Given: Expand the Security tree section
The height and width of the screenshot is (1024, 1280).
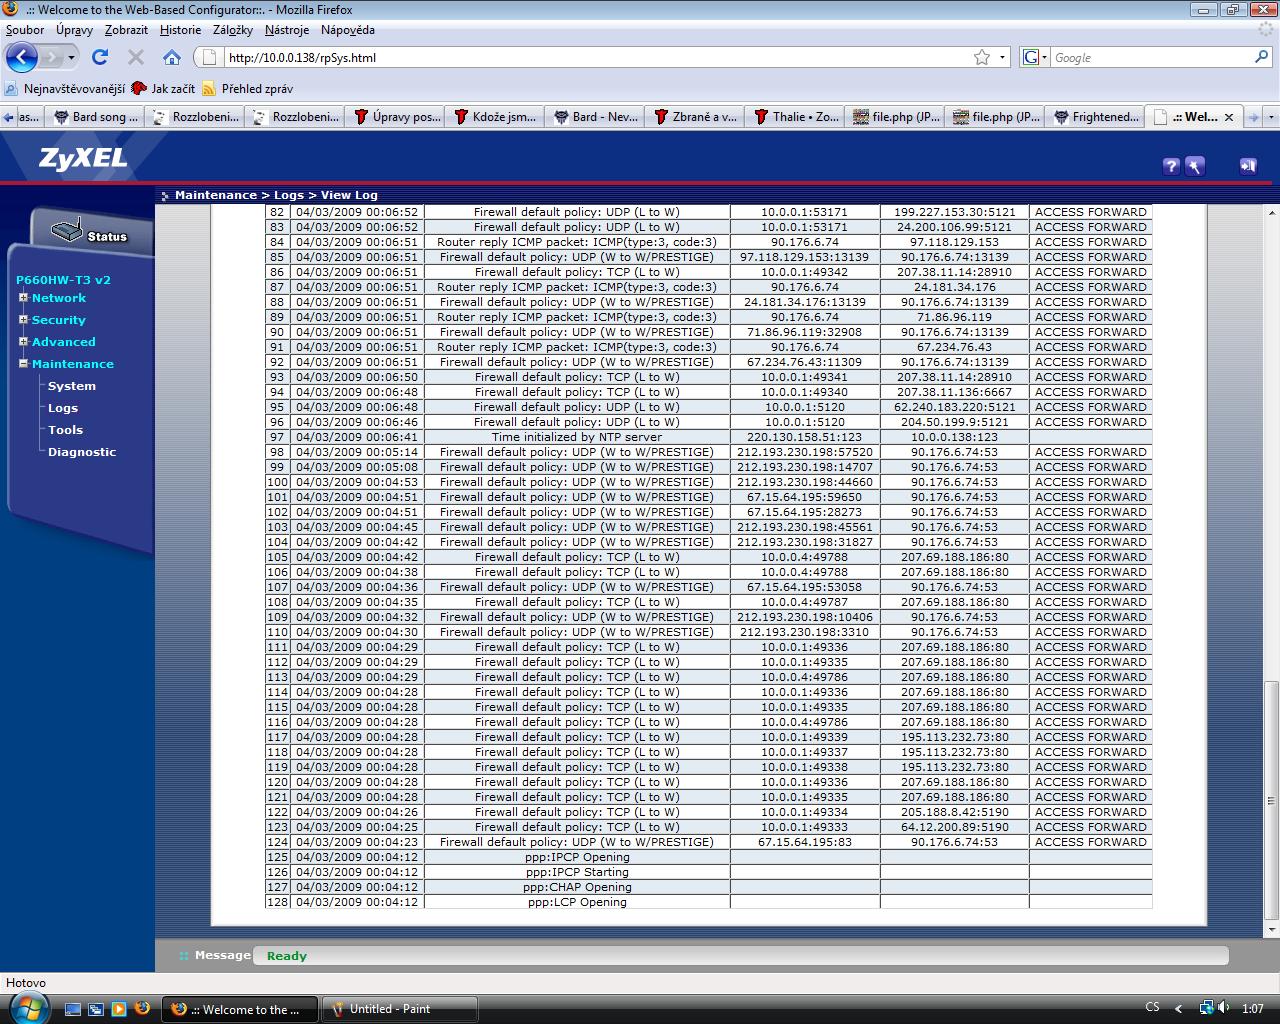Looking at the screenshot, I should click(x=23, y=320).
